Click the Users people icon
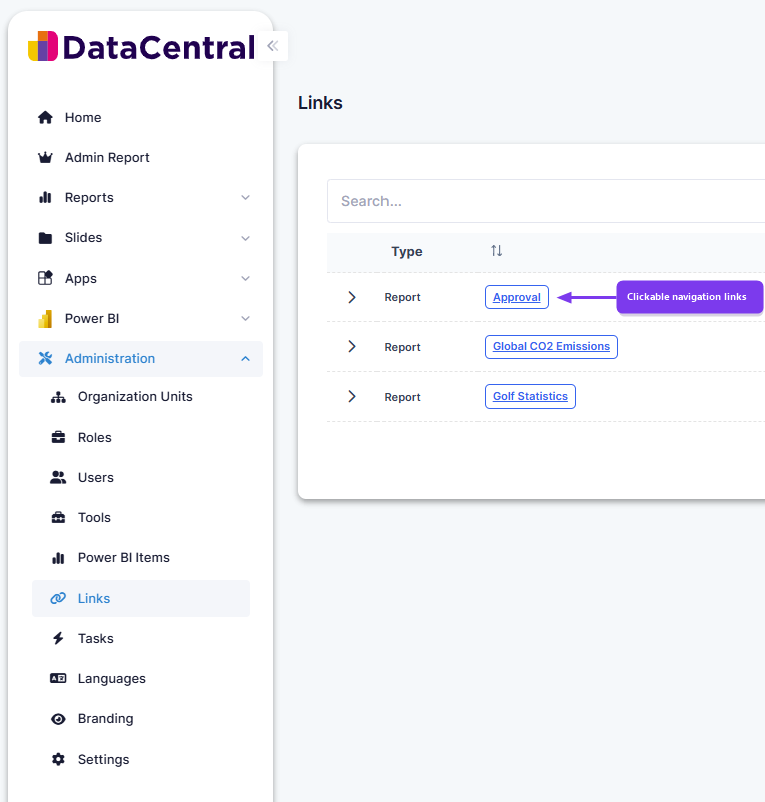 point(58,477)
